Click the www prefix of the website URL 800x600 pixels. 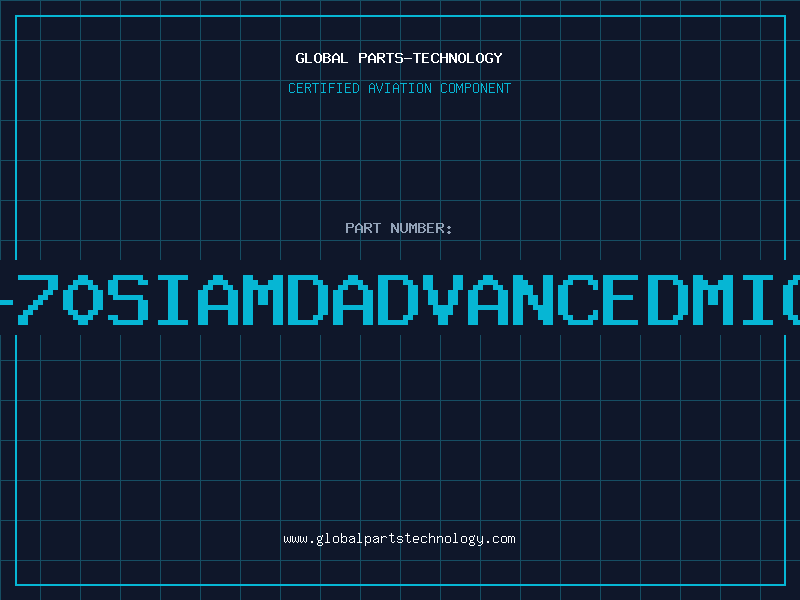click(x=295, y=540)
